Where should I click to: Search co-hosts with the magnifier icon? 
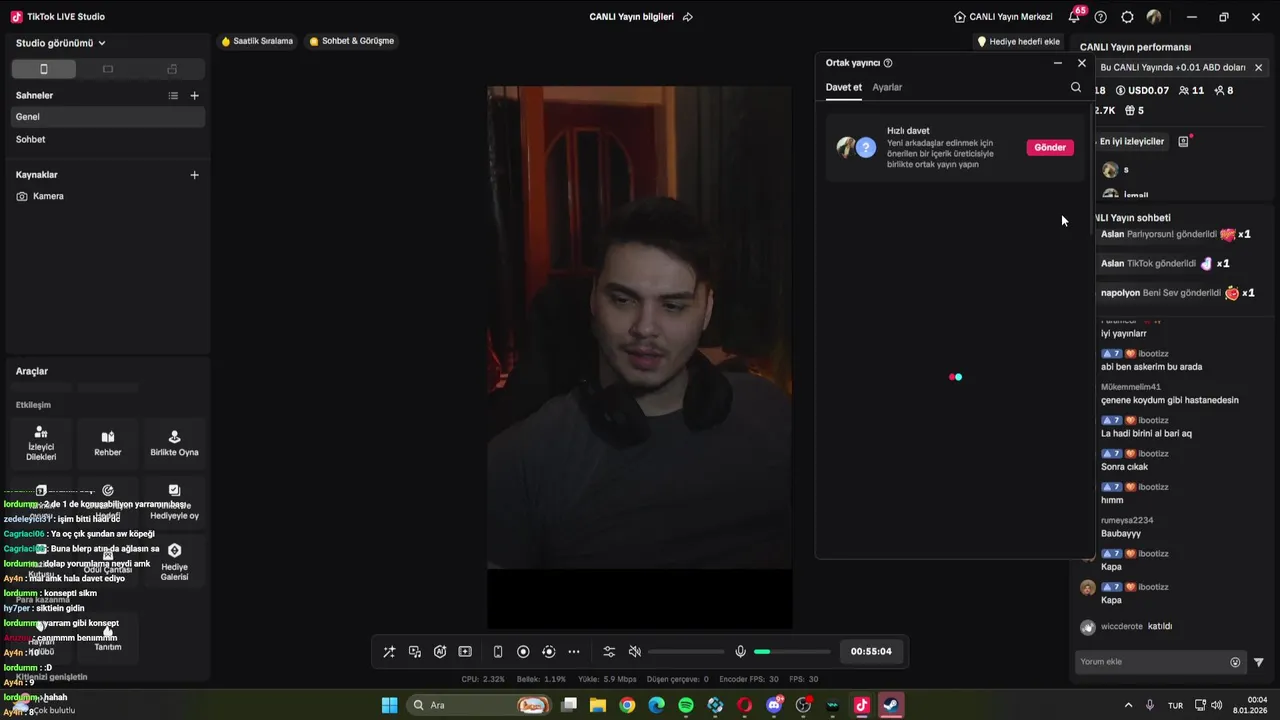(1076, 87)
